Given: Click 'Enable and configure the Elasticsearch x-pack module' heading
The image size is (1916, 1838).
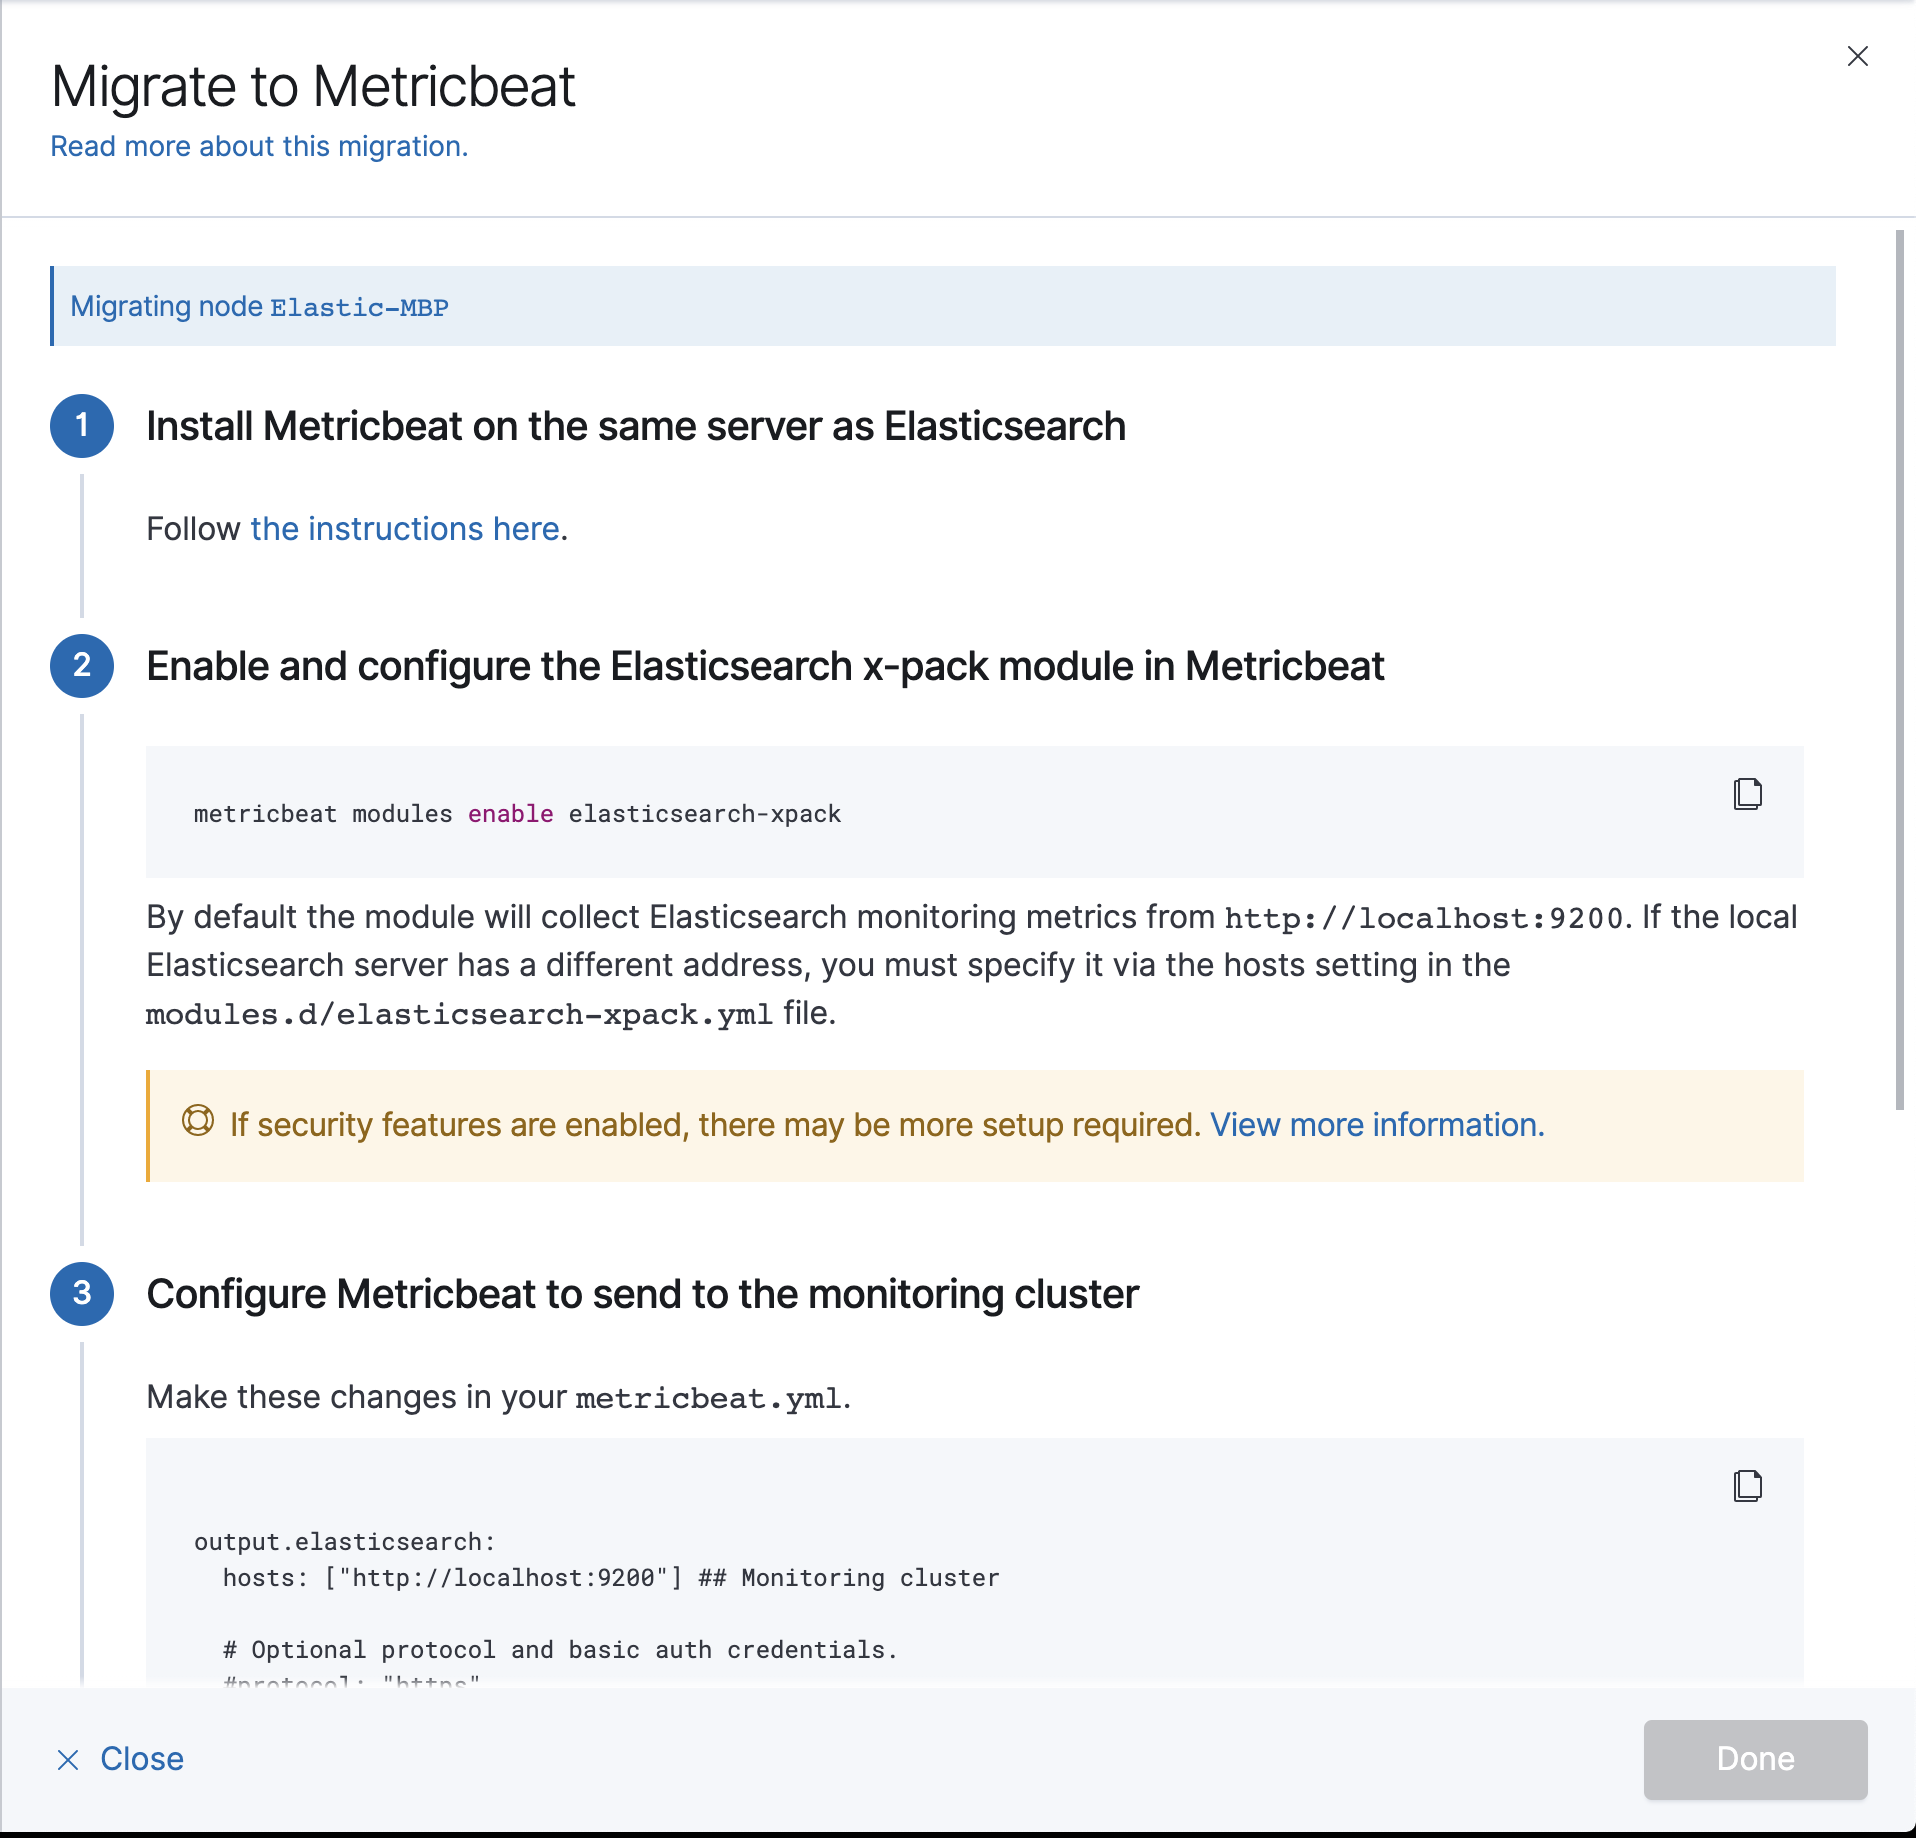Looking at the screenshot, I should [765, 666].
